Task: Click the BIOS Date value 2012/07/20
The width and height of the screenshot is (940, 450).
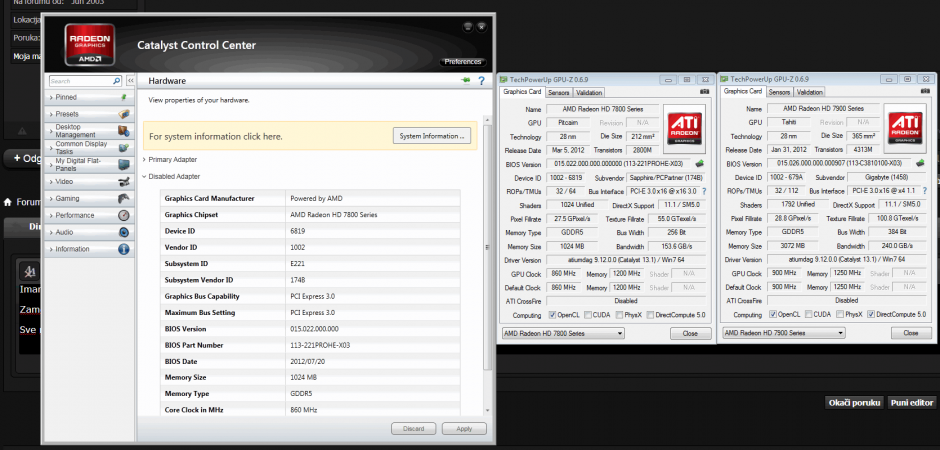Action: [x=306, y=361]
